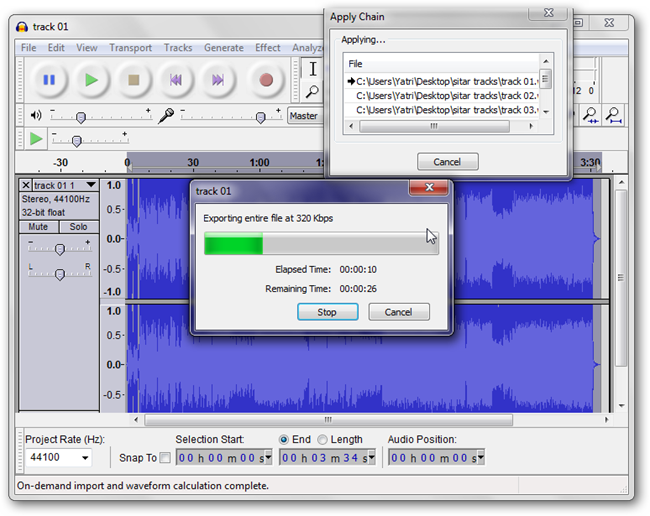
Task: Click the Fit project zoom icon
Action: point(614,114)
